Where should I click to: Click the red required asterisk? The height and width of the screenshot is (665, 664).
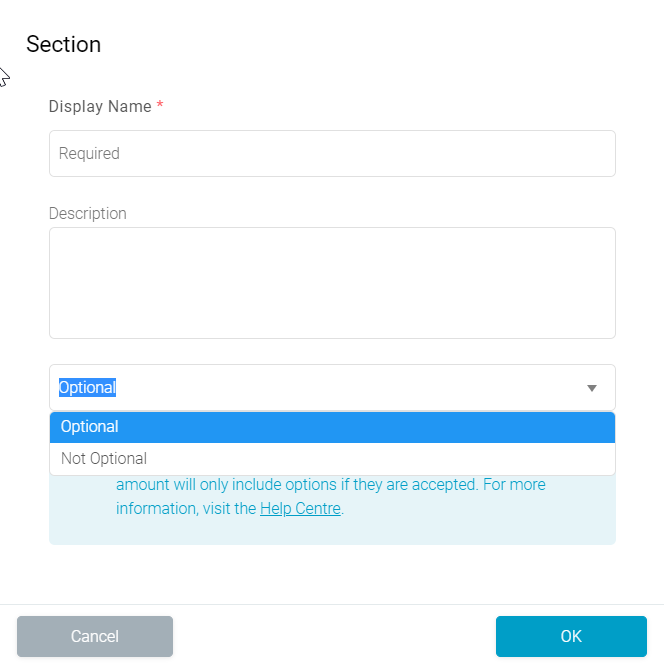[x=160, y=106]
